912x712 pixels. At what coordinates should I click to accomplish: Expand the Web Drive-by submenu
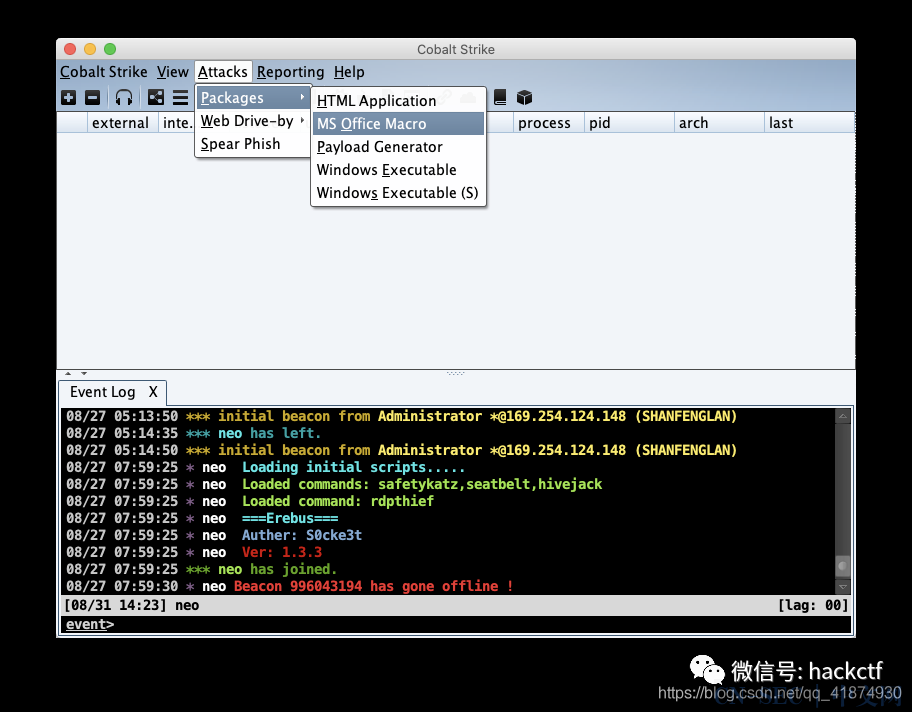(252, 121)
